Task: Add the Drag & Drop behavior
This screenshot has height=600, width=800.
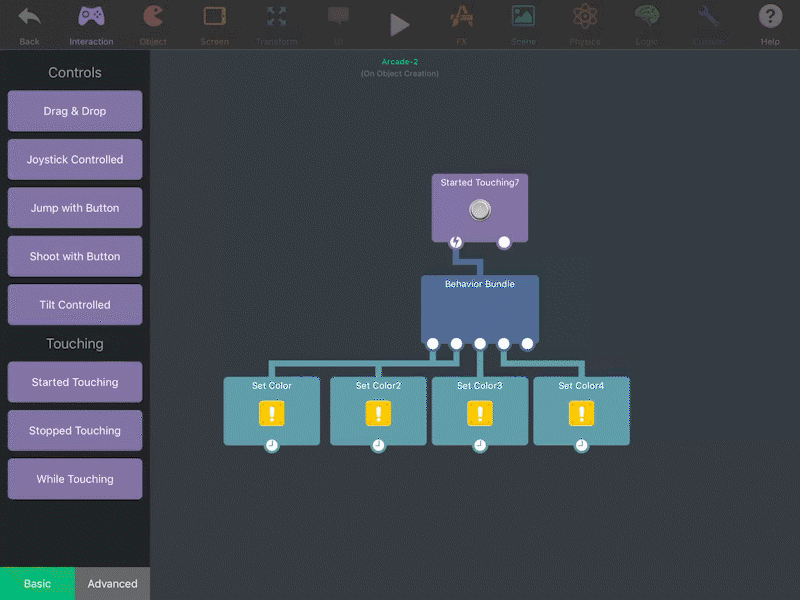Action: click(75, 111)
